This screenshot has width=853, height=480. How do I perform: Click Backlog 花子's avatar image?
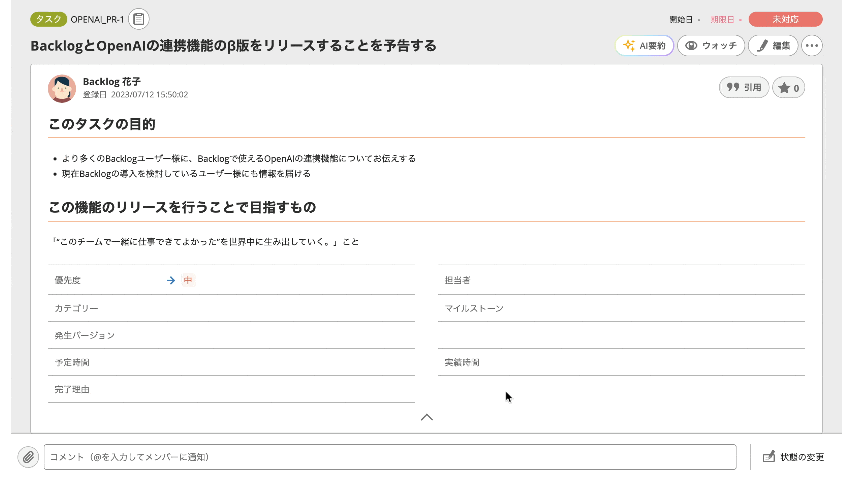tap(62, 88)
